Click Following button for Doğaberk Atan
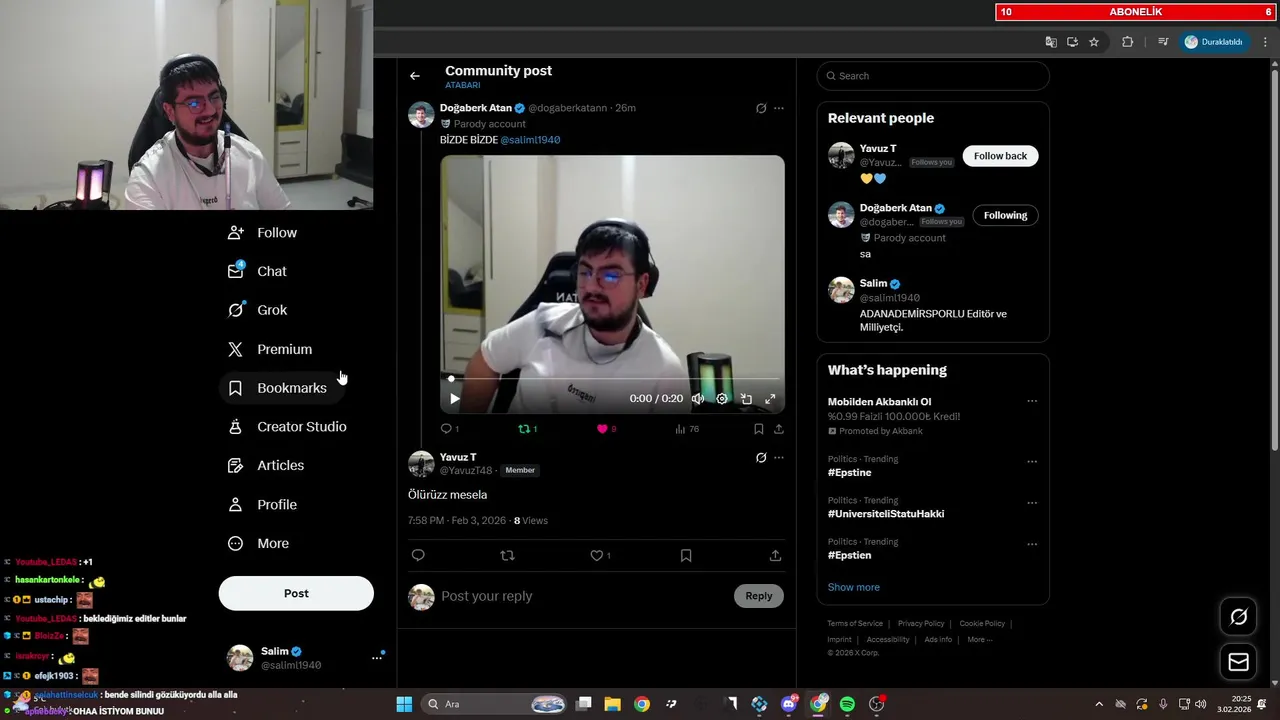 [1005, 215]
